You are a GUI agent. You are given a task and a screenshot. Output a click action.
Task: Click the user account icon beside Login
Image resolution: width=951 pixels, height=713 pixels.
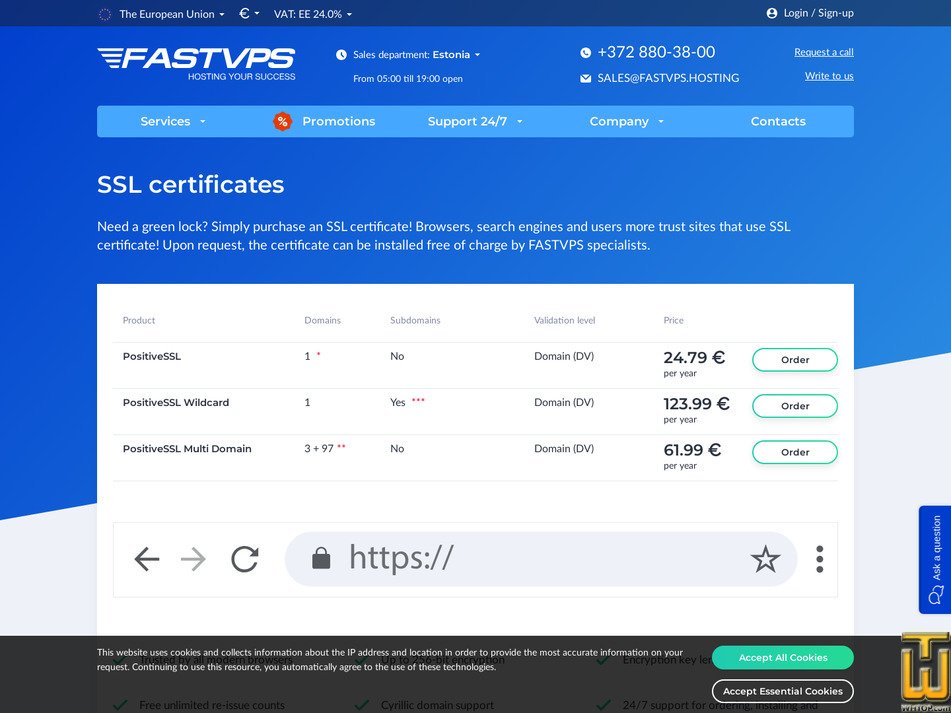coord(771,13)
